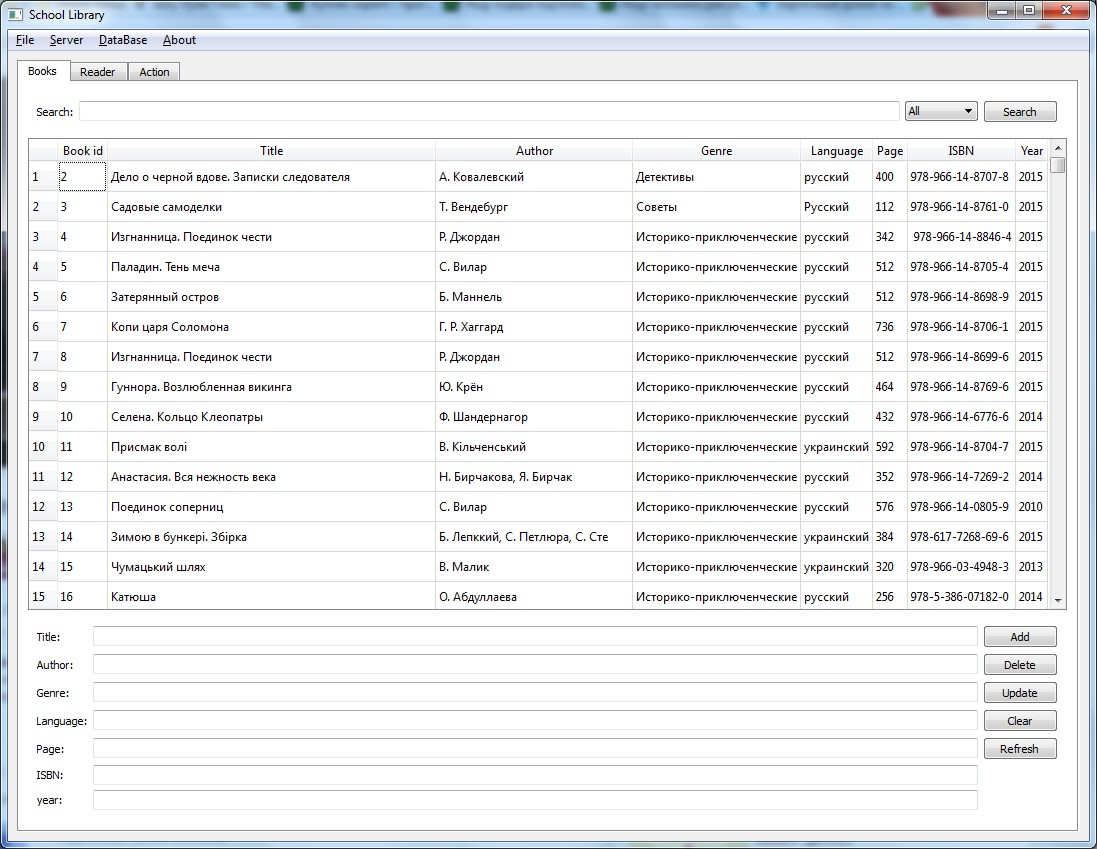Select the ISBN cell '978-5-386-07182-0'
The width and height of the screenshot is (1097, 849).
[x=961, y=597]
